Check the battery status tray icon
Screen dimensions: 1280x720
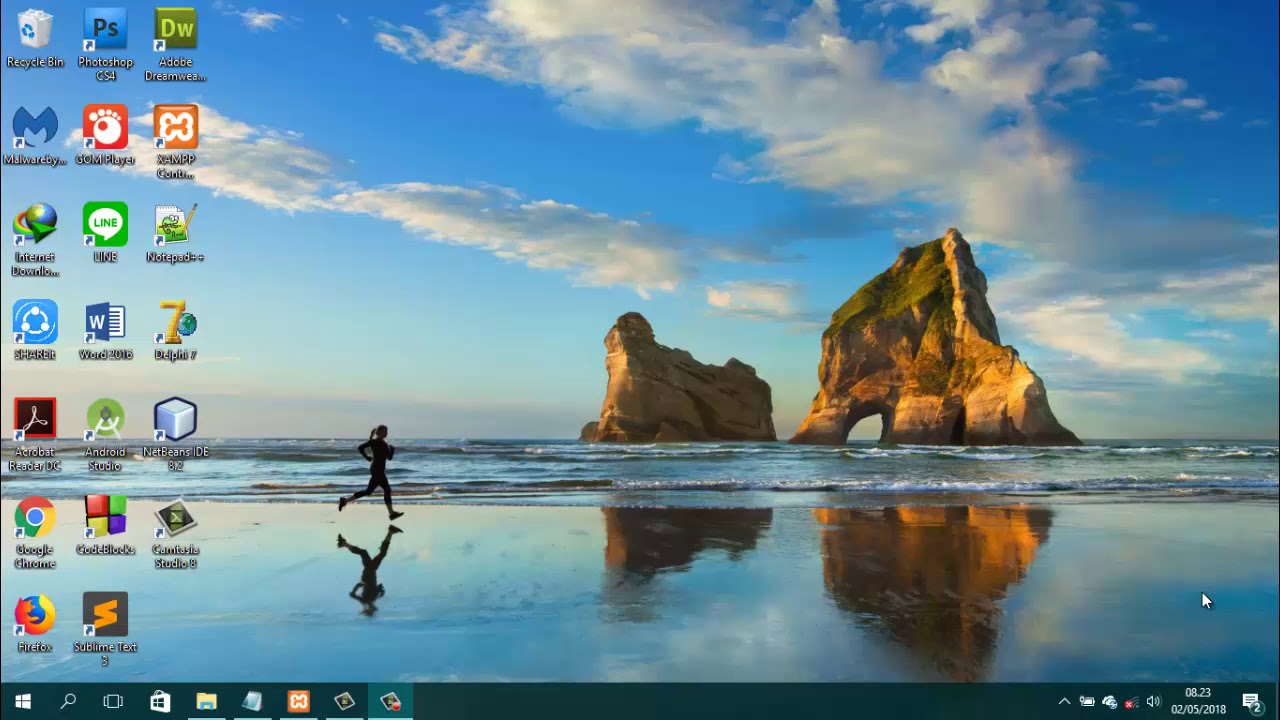(x=1087, y=702)
